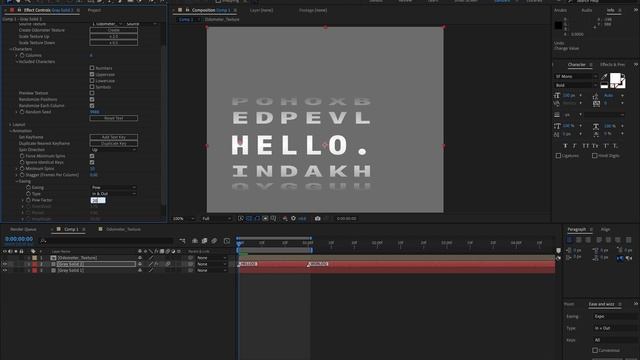This screenshot has height=360, width=640.
Task: Hide the Gray Solid 2 layer
Action: click(x=4, y=264)
